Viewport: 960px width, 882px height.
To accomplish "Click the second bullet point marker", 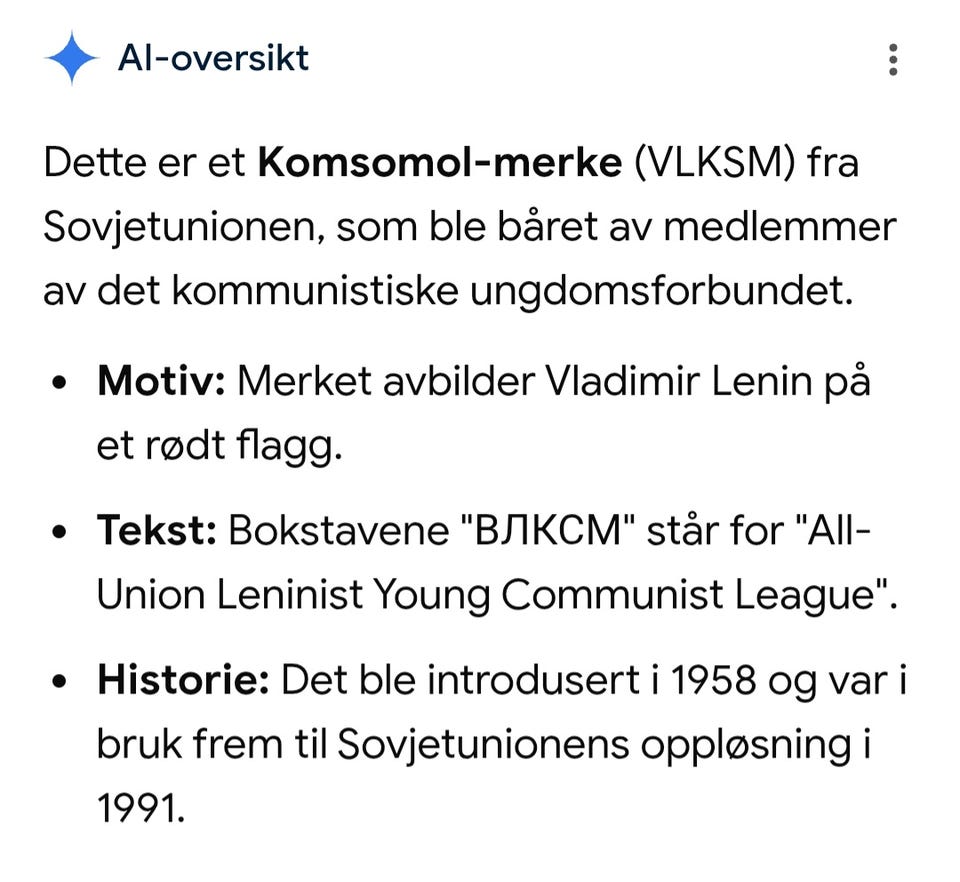I will pyautogui.click(x=59, y=532).
